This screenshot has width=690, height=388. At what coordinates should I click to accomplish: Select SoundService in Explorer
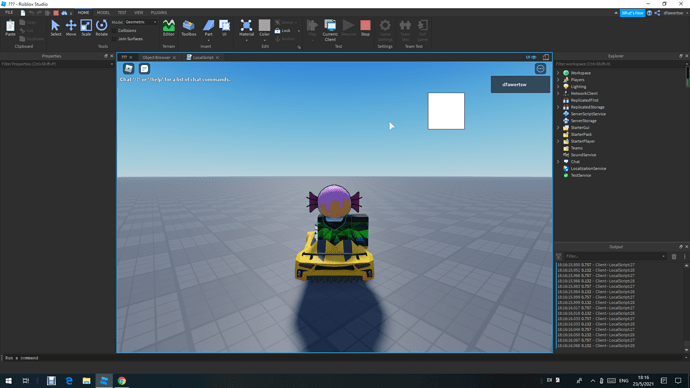[x=583, y=155]
